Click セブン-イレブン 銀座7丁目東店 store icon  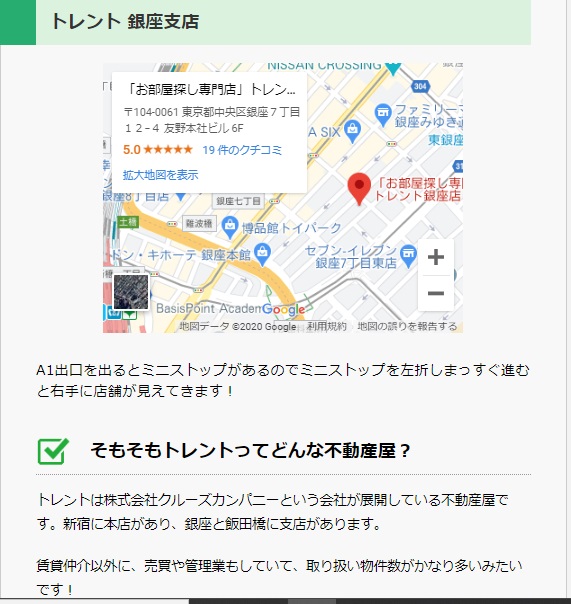(408, 256)
